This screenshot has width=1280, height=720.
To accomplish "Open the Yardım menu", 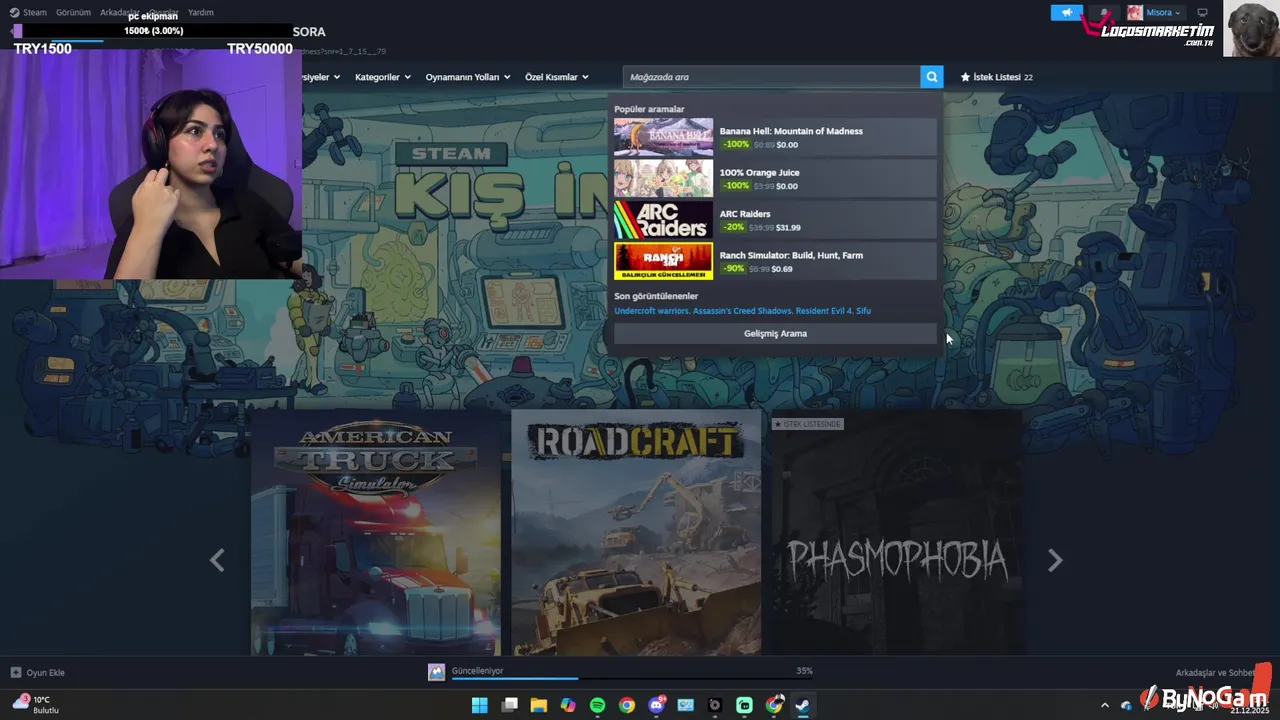I will pos(201,12).
